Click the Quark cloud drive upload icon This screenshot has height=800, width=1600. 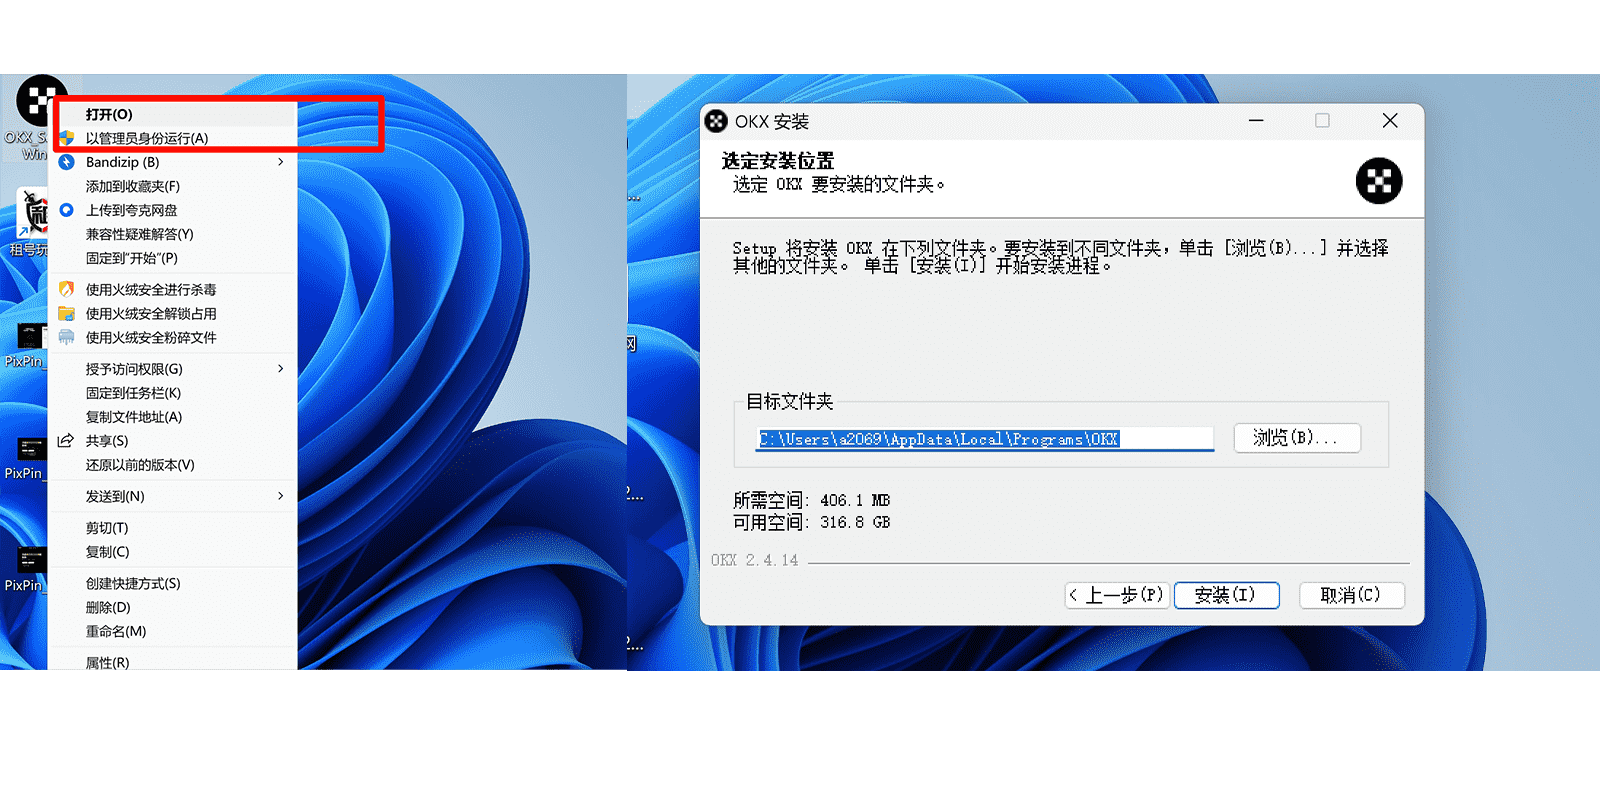(67, 210)
